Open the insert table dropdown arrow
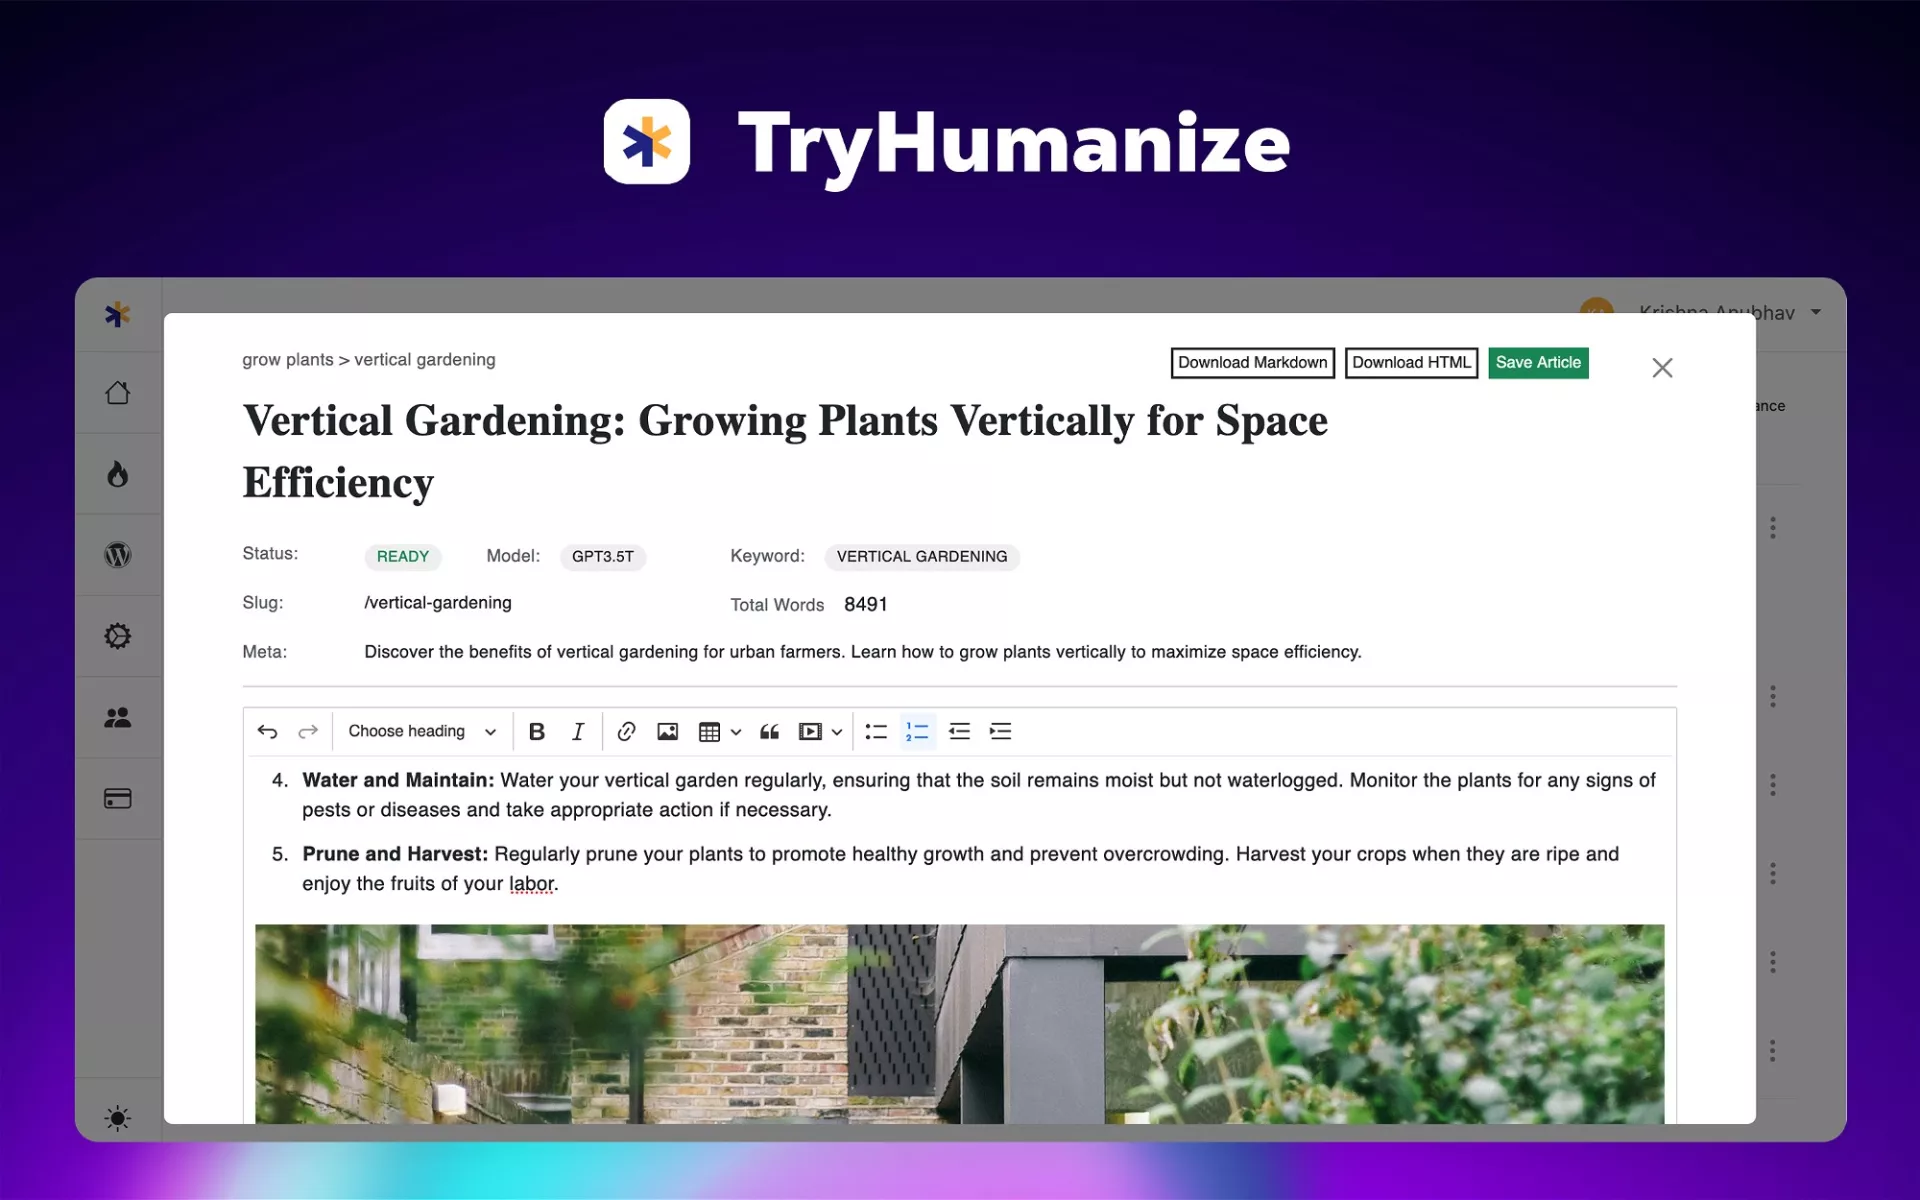 click(736, 732)
